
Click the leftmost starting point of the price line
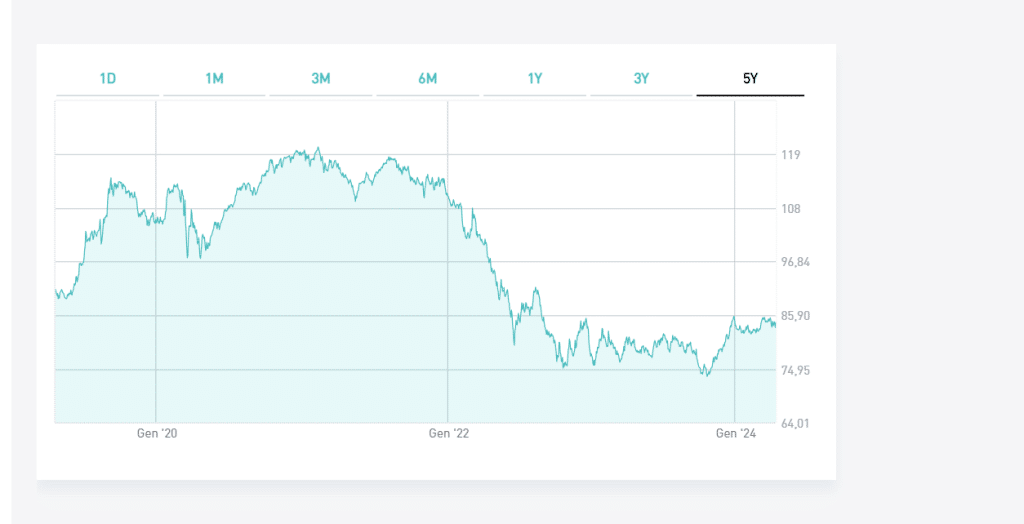coord(56,291)
